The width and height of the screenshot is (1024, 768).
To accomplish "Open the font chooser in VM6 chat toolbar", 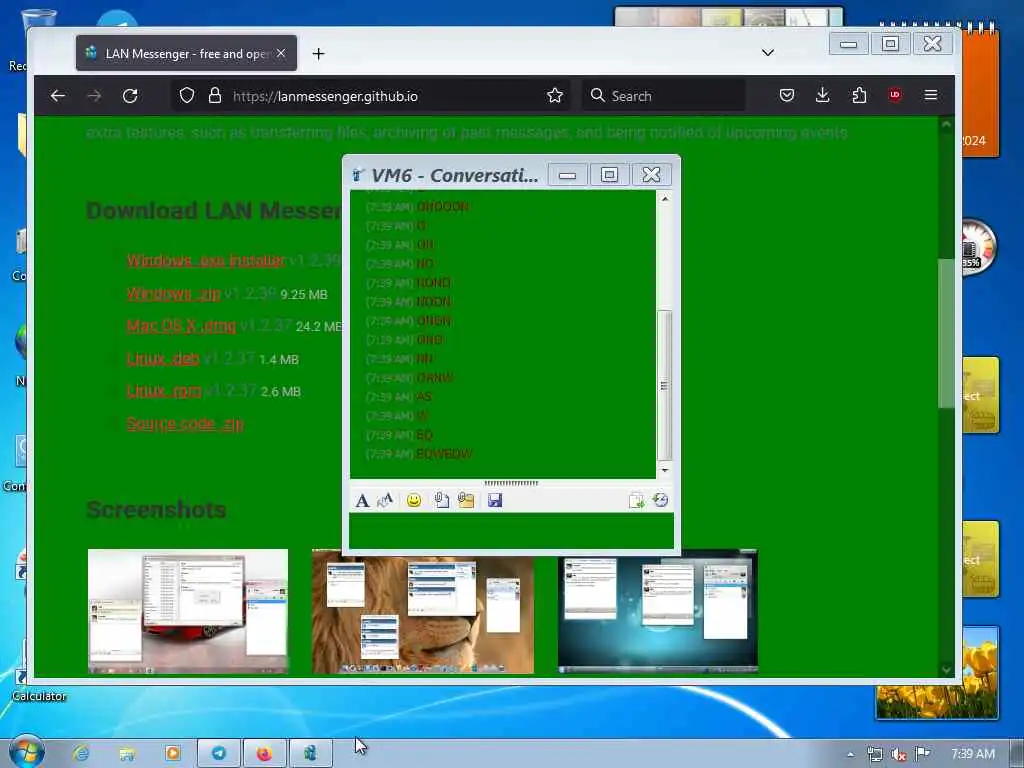I will [362, 500].
